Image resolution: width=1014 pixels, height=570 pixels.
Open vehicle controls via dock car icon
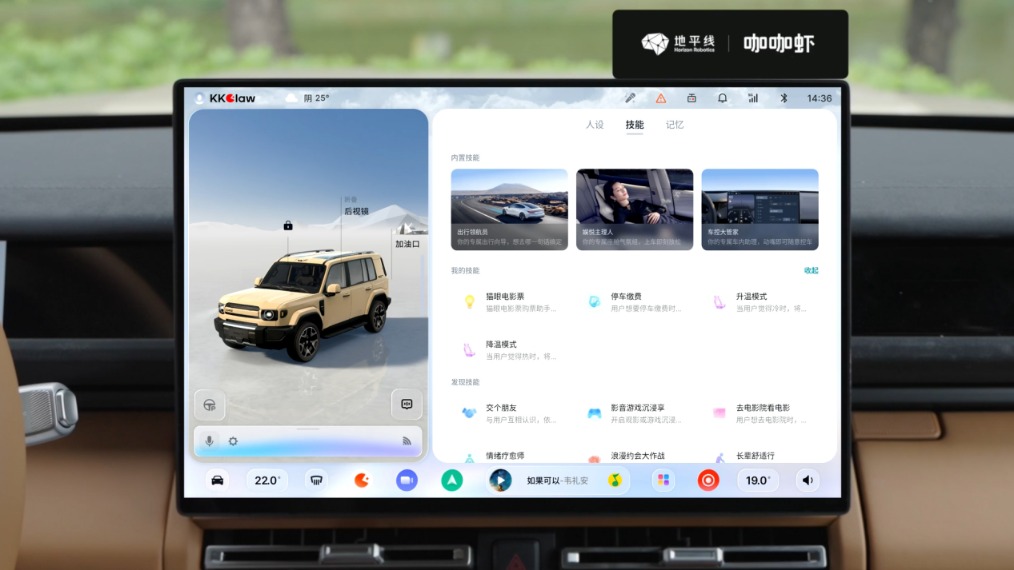click(x=217, y=480)
